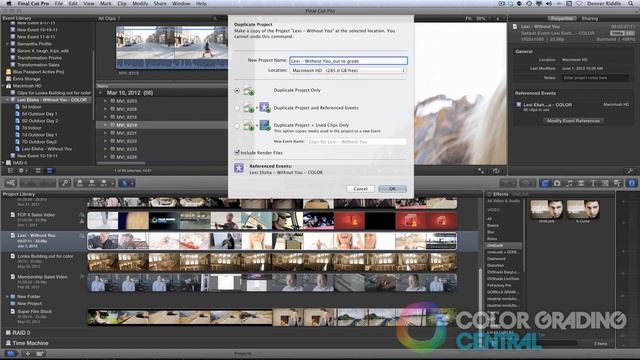Click the add new project plus icon

[x=27, y=353]
